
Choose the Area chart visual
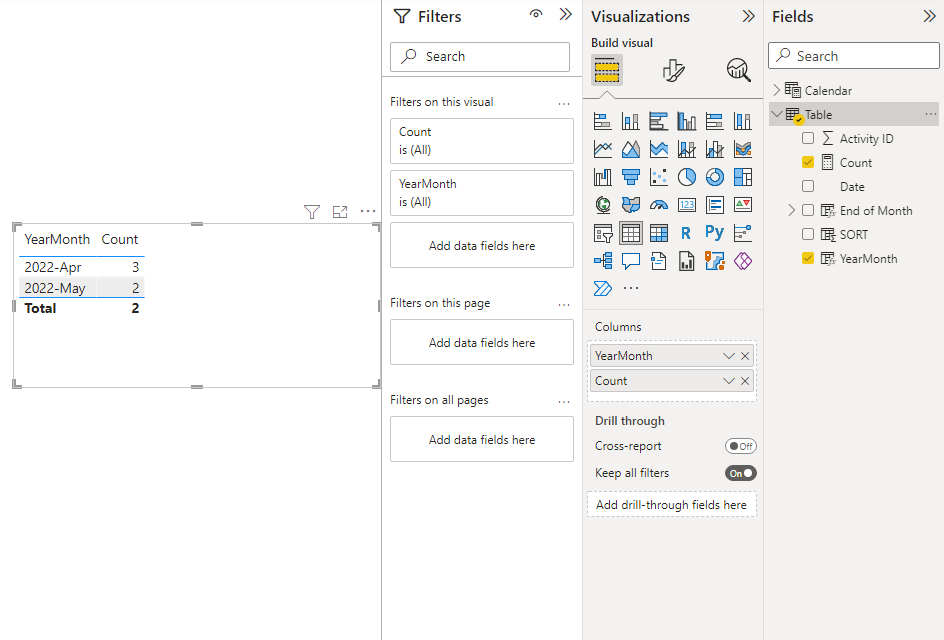point(630,149)
